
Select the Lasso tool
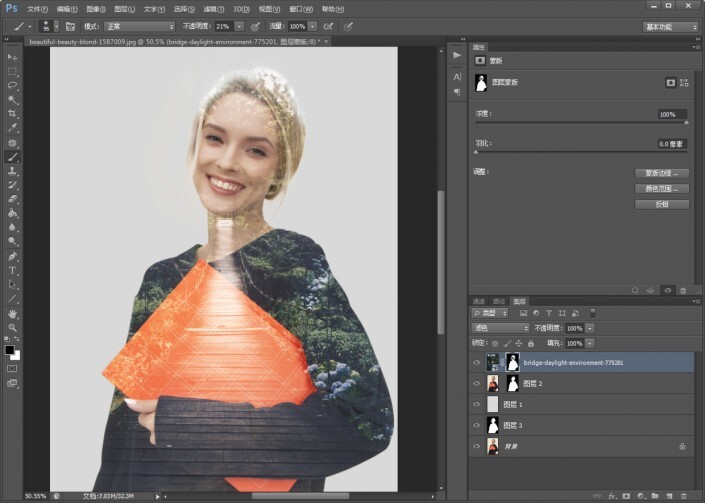13,86
